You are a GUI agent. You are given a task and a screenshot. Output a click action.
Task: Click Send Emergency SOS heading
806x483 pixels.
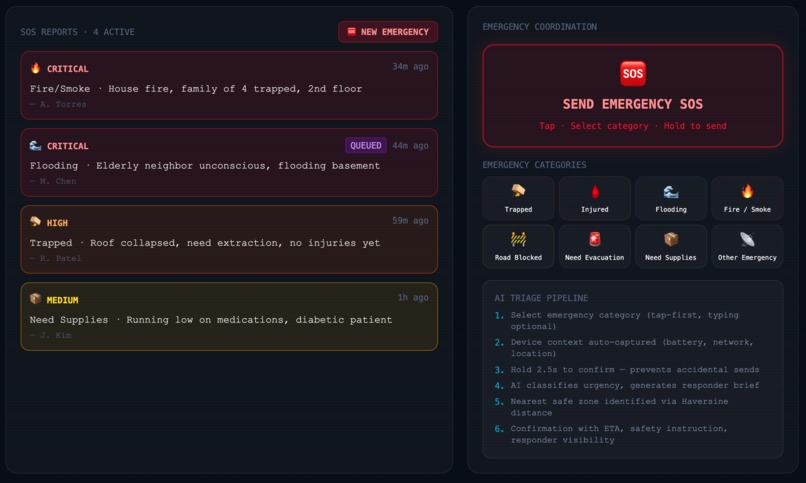633,104
